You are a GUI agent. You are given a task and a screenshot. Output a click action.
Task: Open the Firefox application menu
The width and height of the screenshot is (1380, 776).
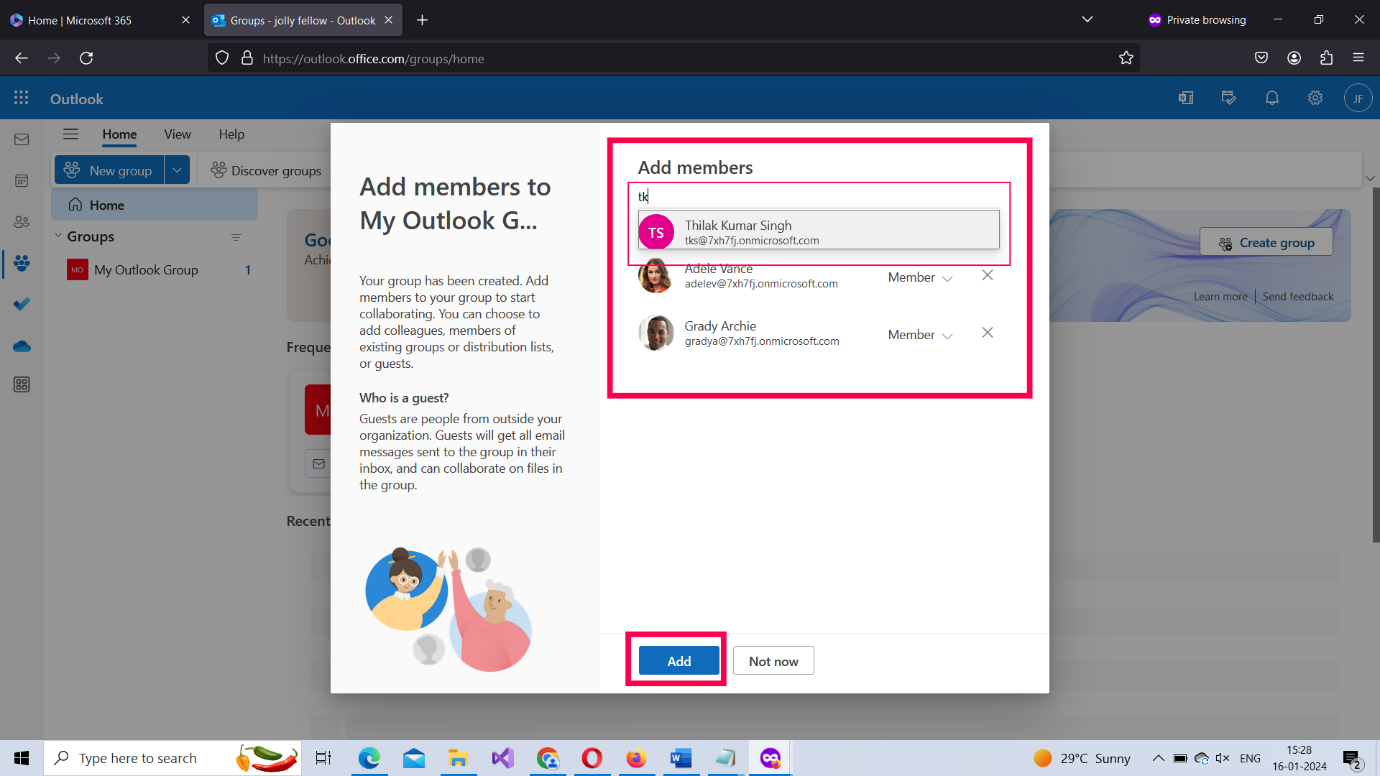(1358, 58)
